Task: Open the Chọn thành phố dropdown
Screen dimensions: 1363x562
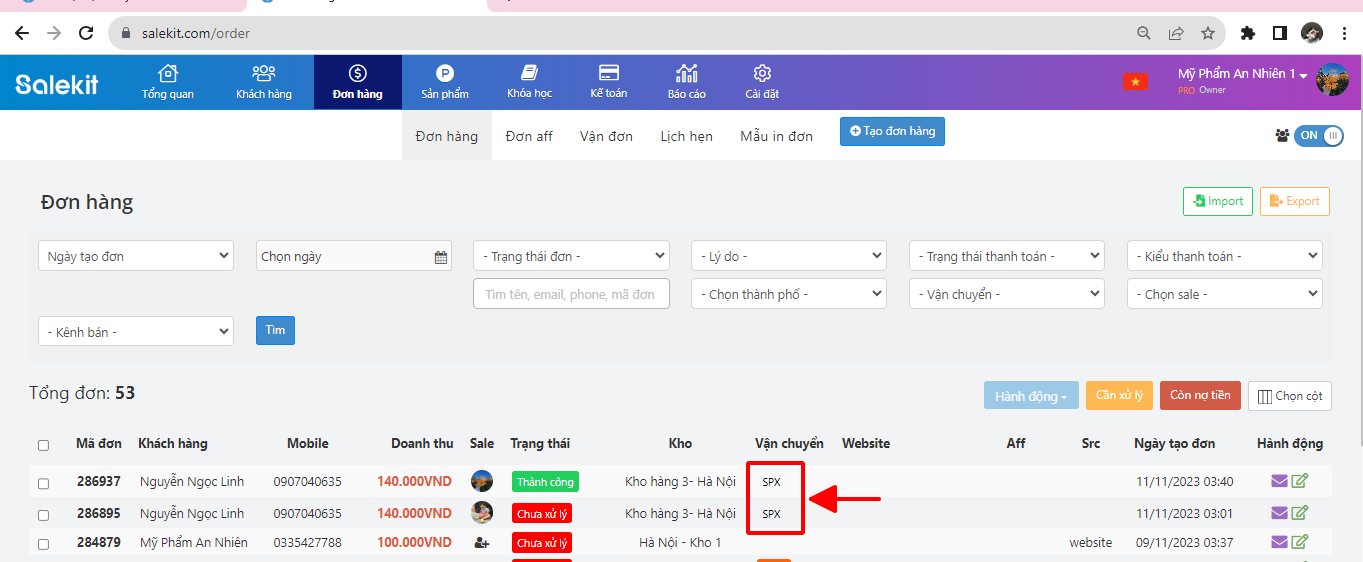Action: tap(789, 294)
